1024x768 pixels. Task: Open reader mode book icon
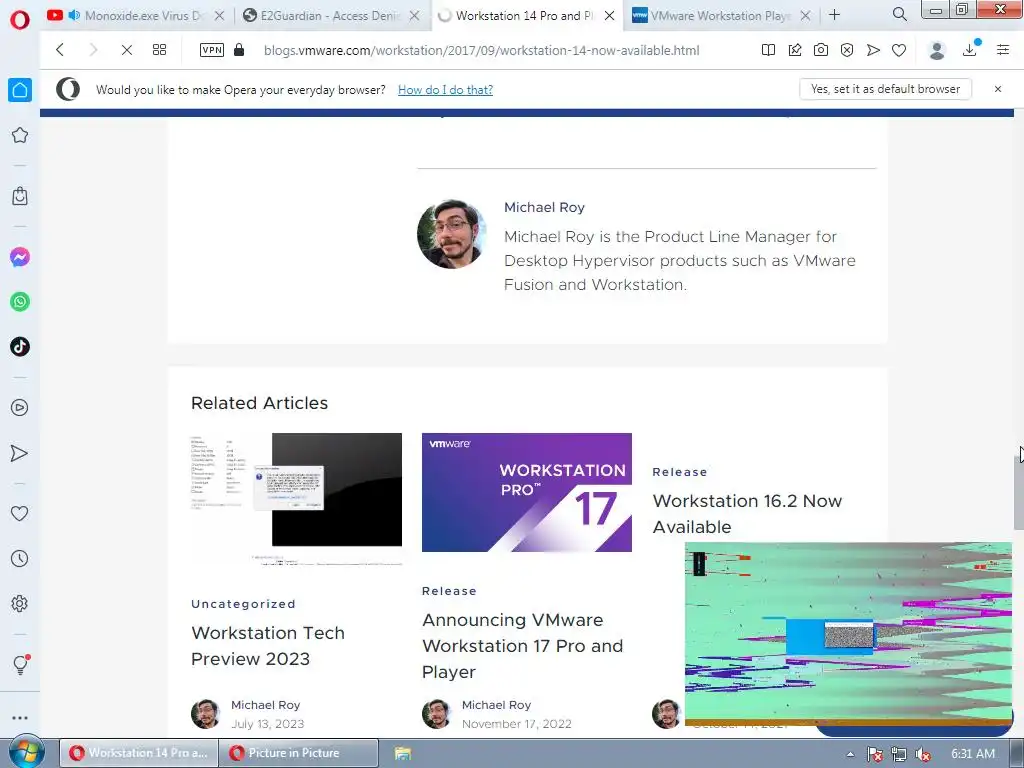pyautogui.click(x=769, y=50)
